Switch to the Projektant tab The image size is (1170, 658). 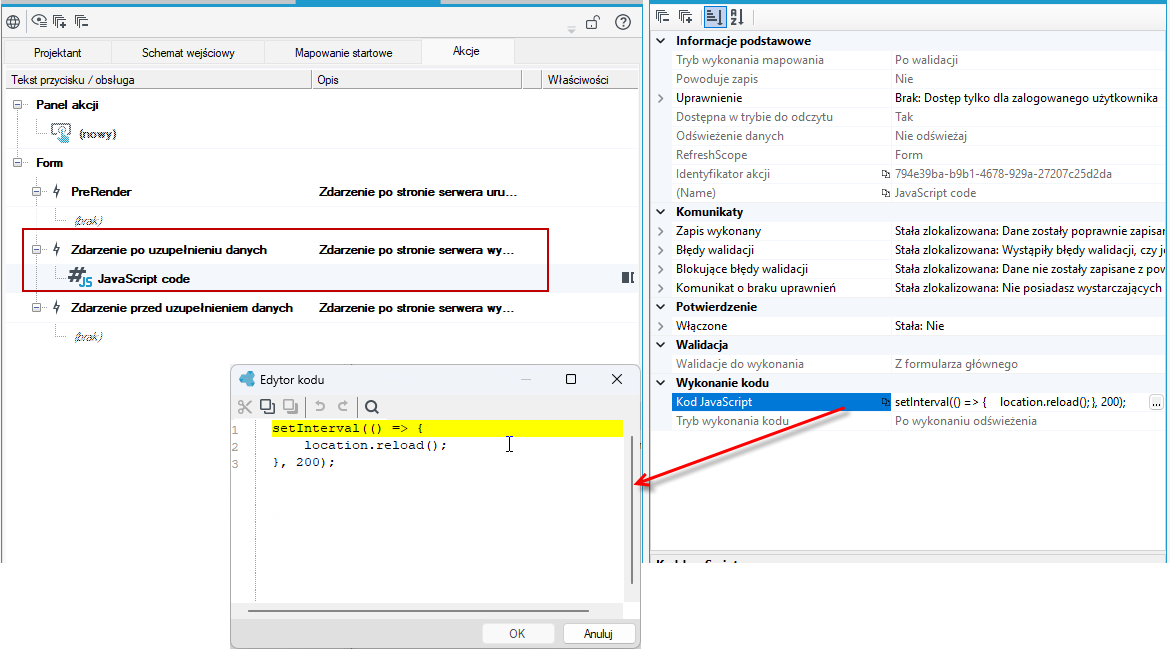(57, 53)
